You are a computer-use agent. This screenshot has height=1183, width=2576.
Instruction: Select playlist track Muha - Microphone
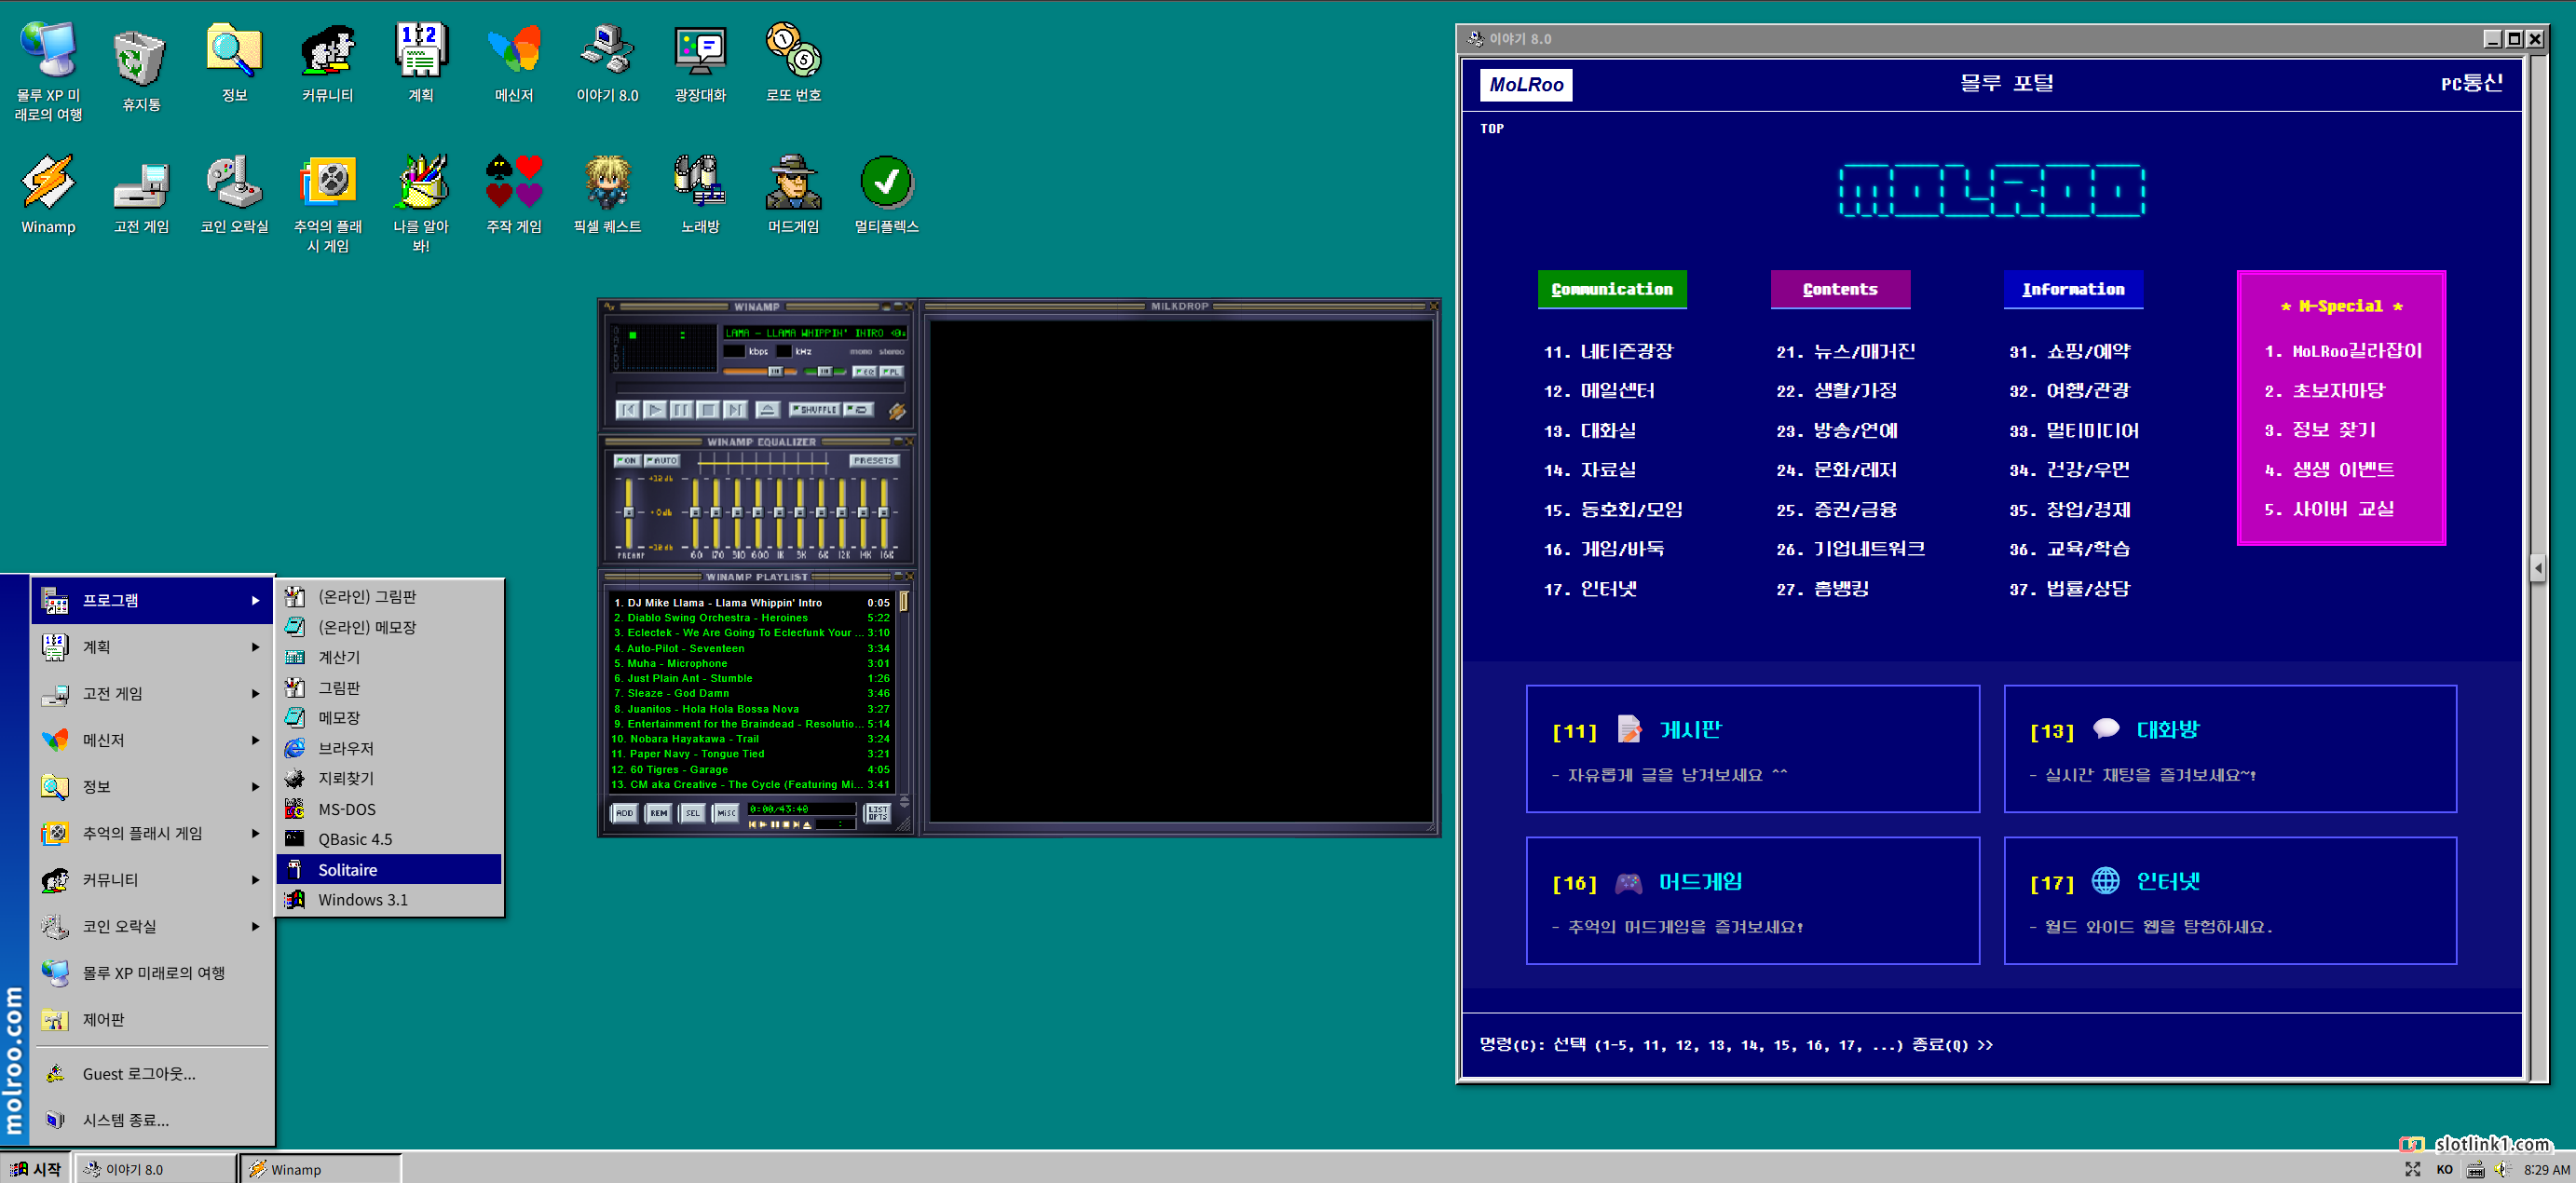(750, 663)
